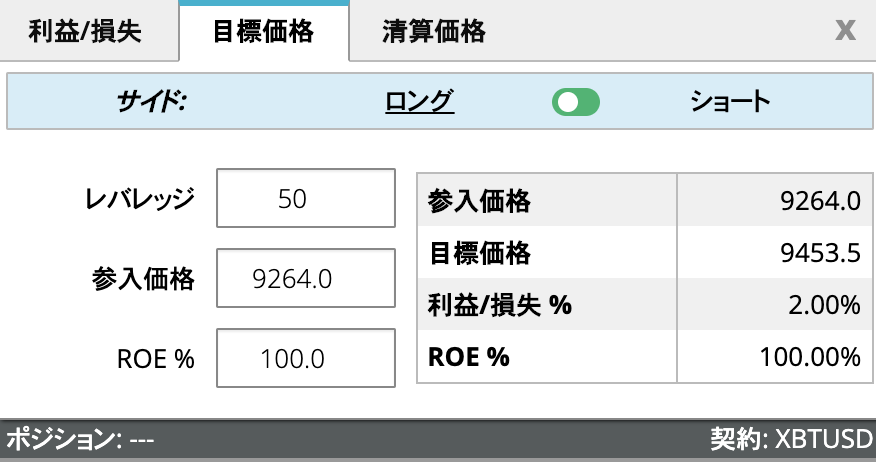
Task: Focus the レバレッジ input showing 50
Action: point(292,199)
